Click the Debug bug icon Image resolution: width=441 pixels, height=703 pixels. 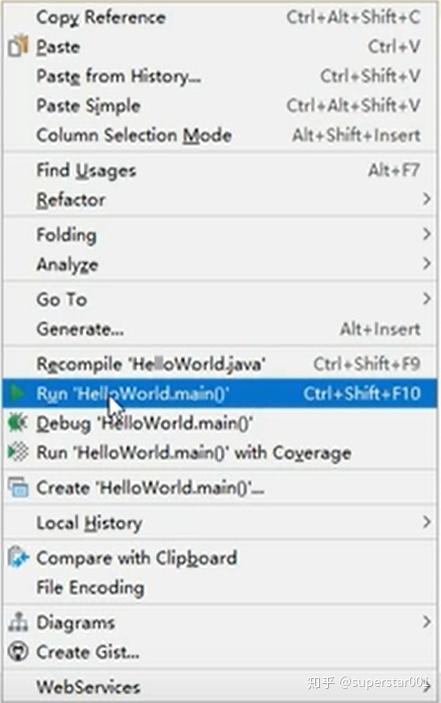click(x=18, y=423)
